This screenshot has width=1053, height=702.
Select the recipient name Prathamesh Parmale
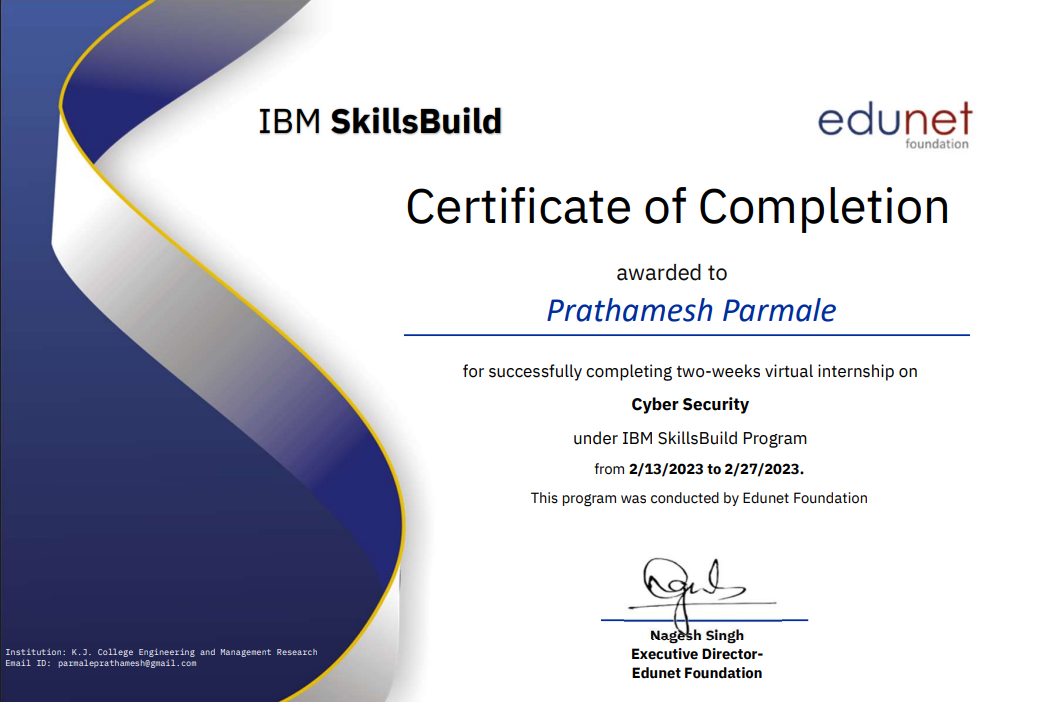click(x=691, y=310)
